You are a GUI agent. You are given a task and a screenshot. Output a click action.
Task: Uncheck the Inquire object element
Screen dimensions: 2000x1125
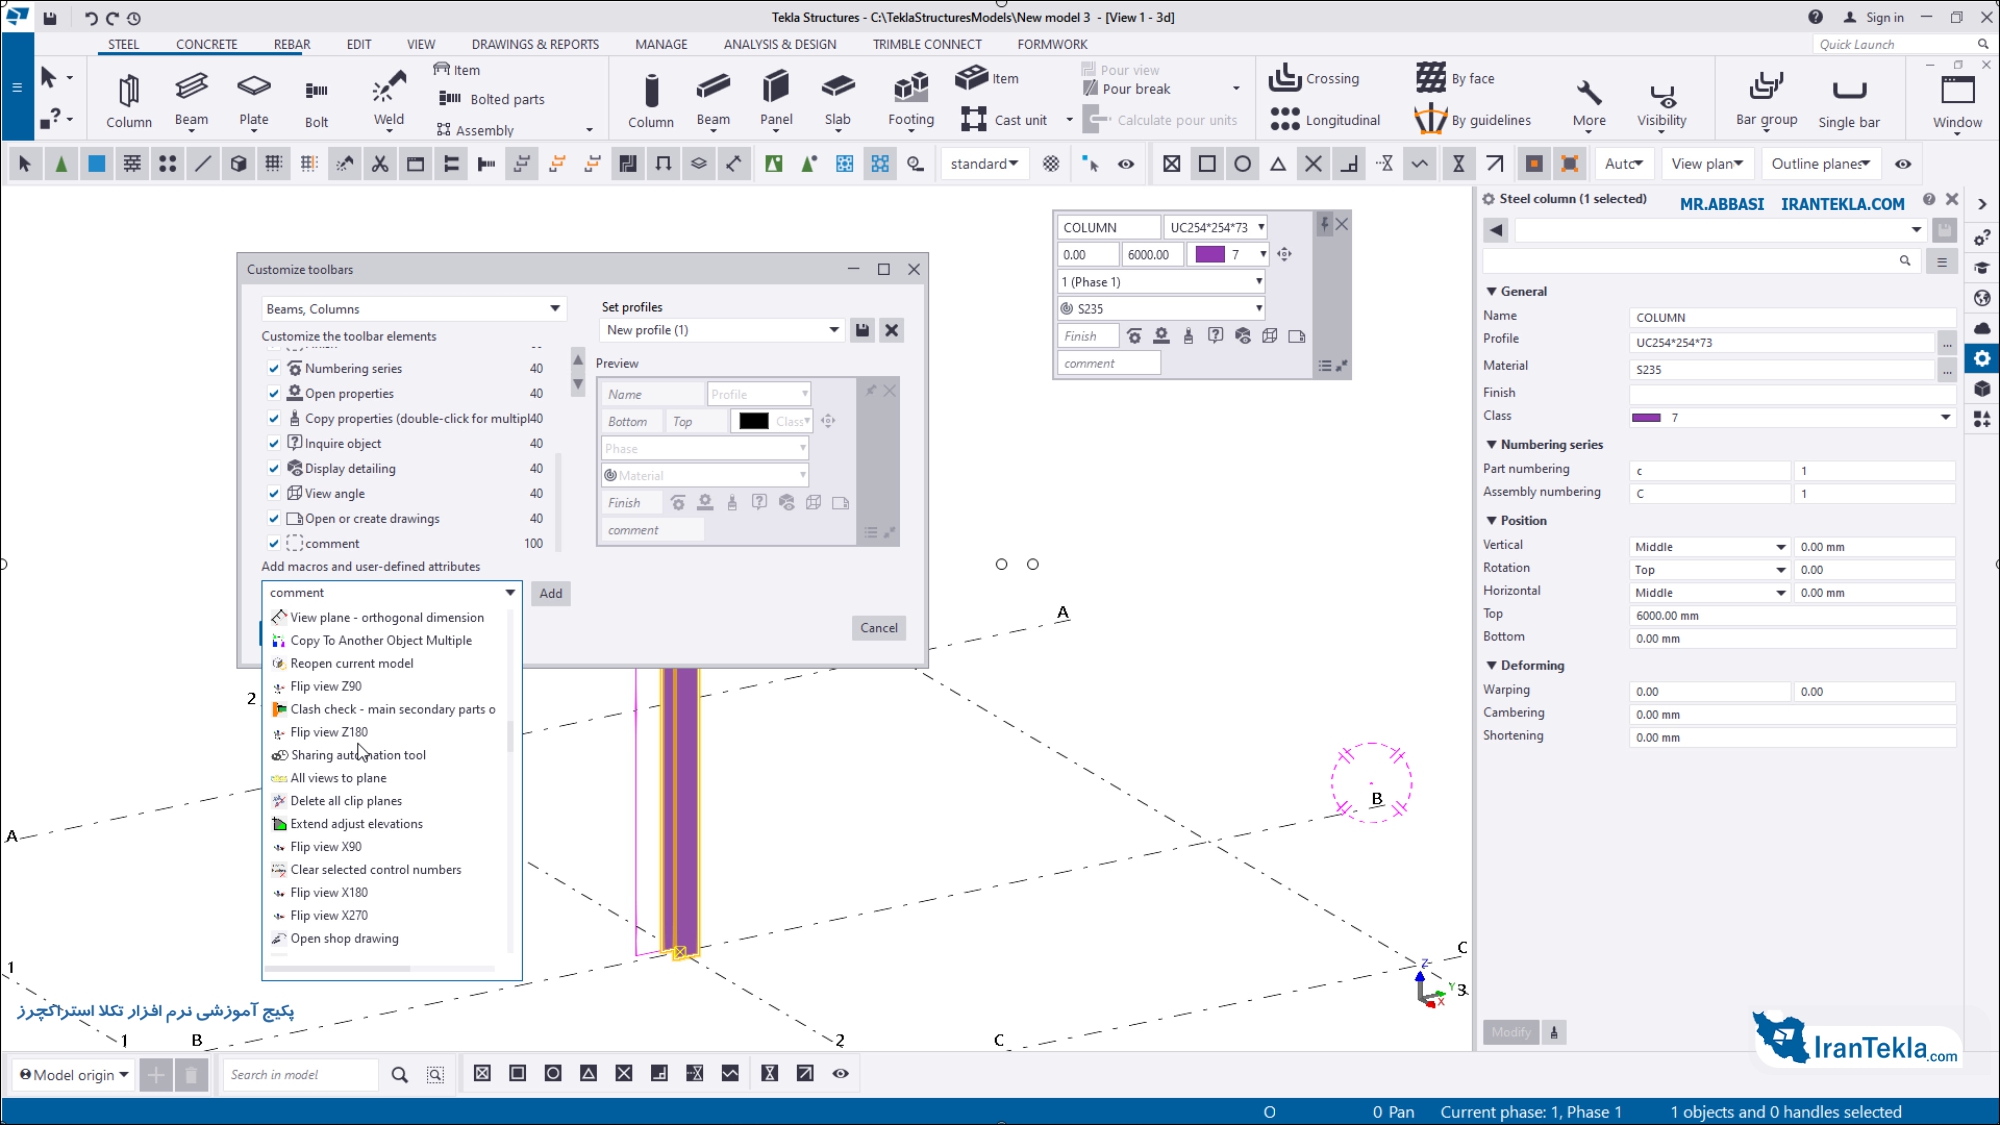click(273, 443)
